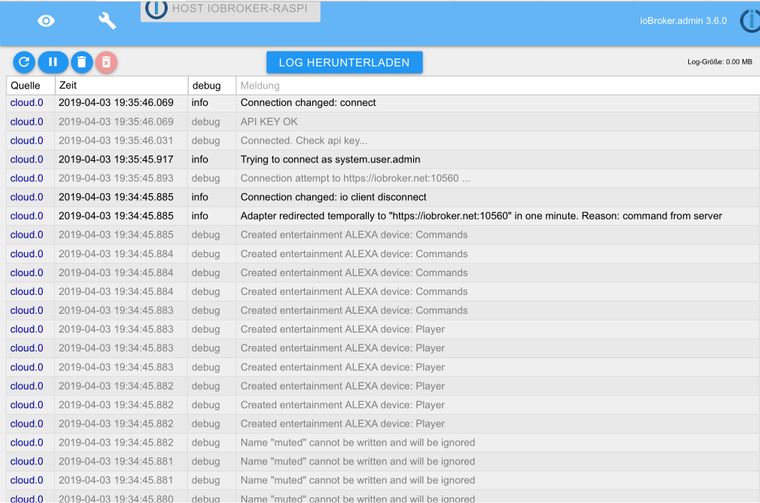
Task: Select "Connection attempt to https://iobroker.net:10560" message
Action: tap(355, 178)
